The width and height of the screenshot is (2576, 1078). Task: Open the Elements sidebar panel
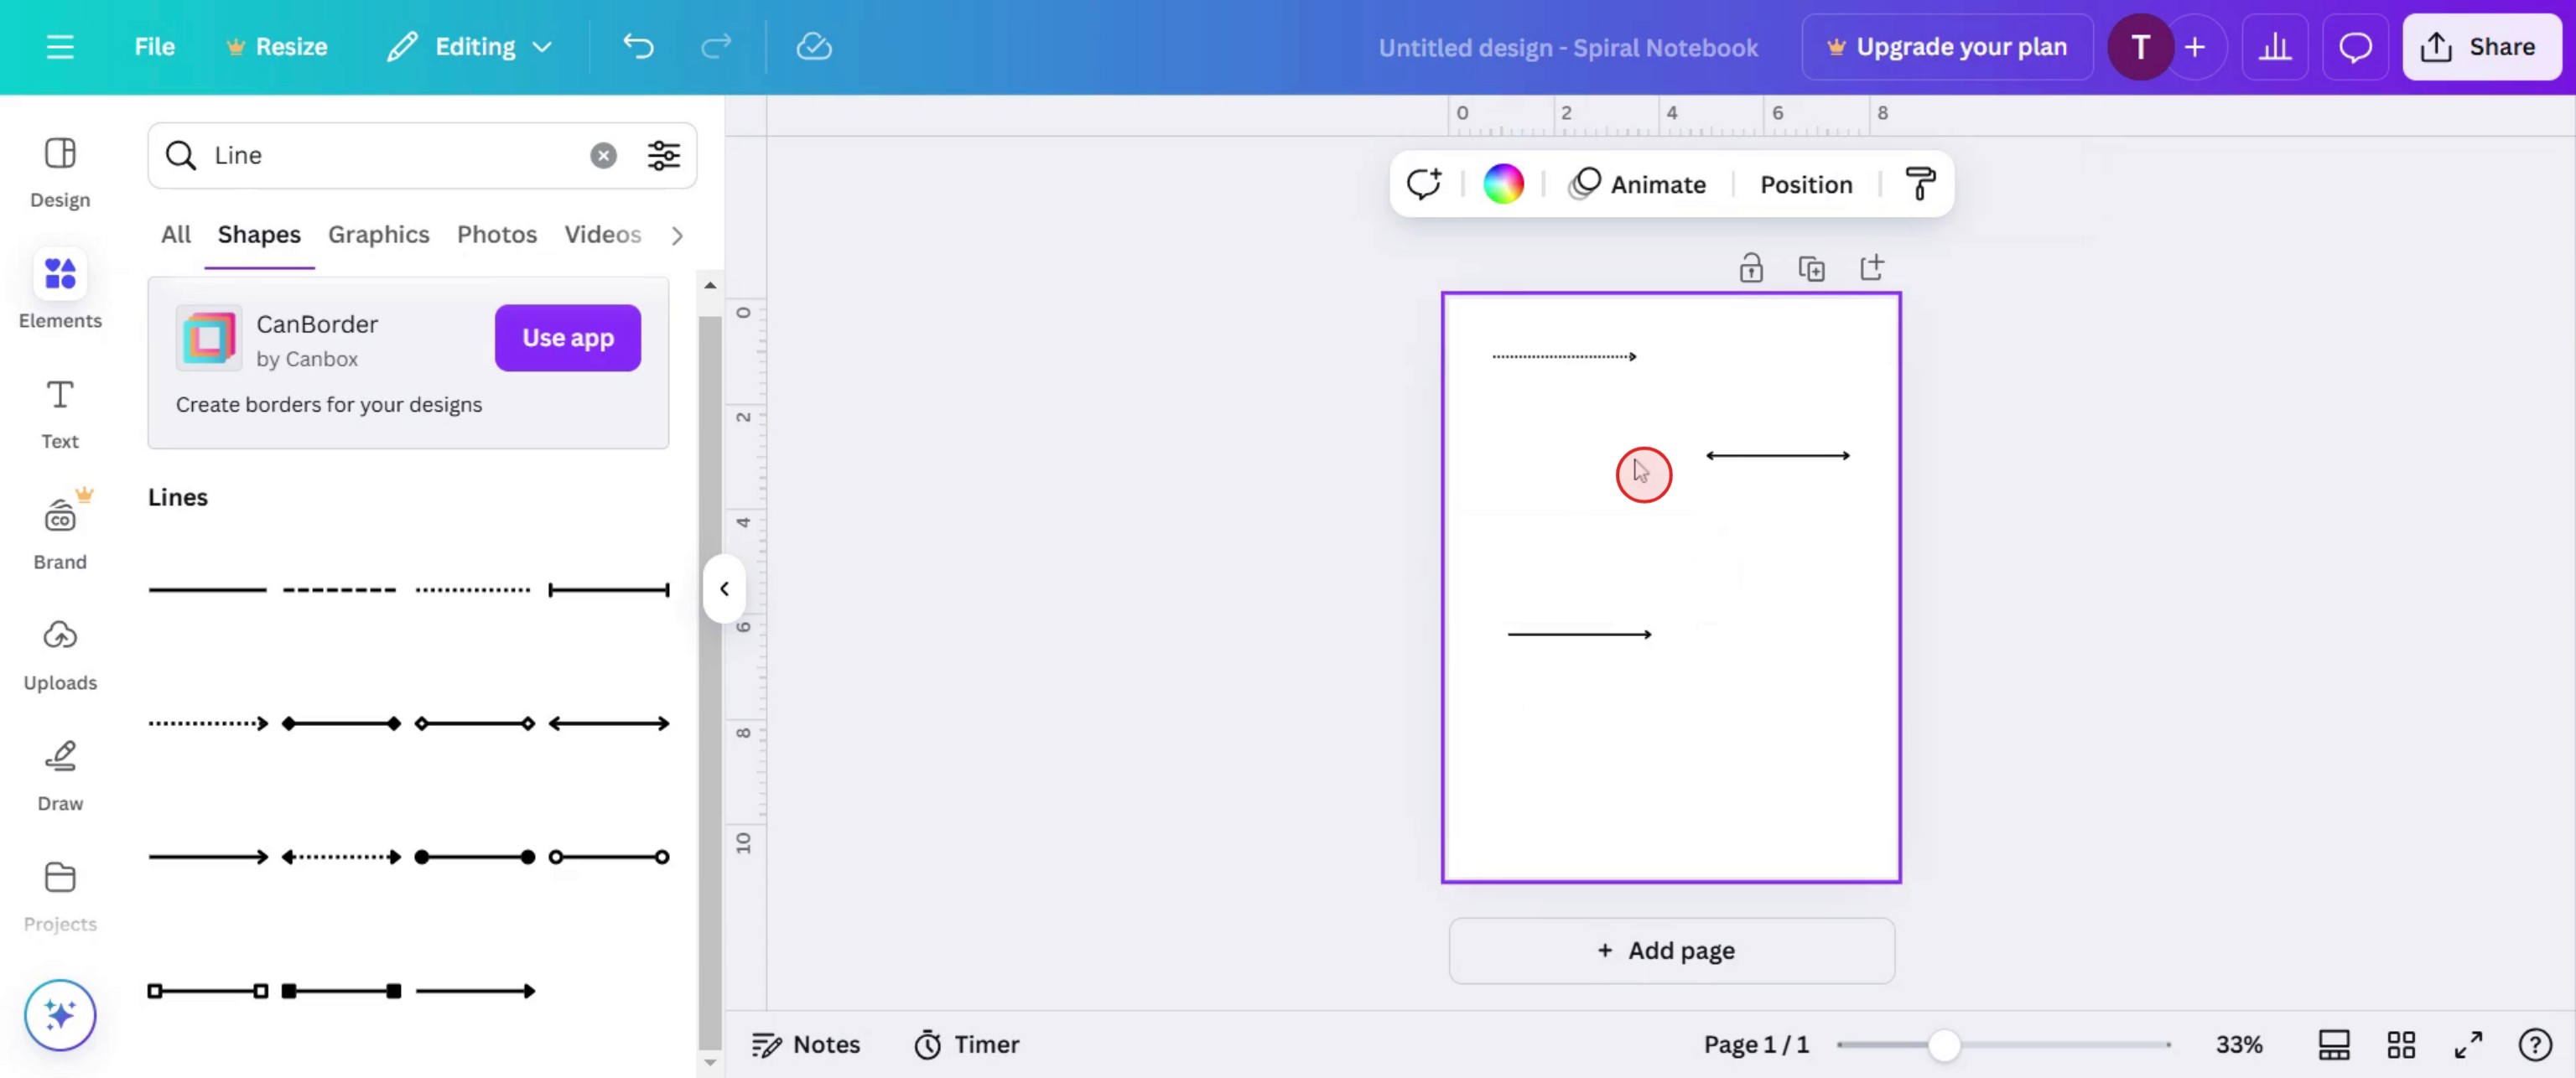(x=60, y=290)
